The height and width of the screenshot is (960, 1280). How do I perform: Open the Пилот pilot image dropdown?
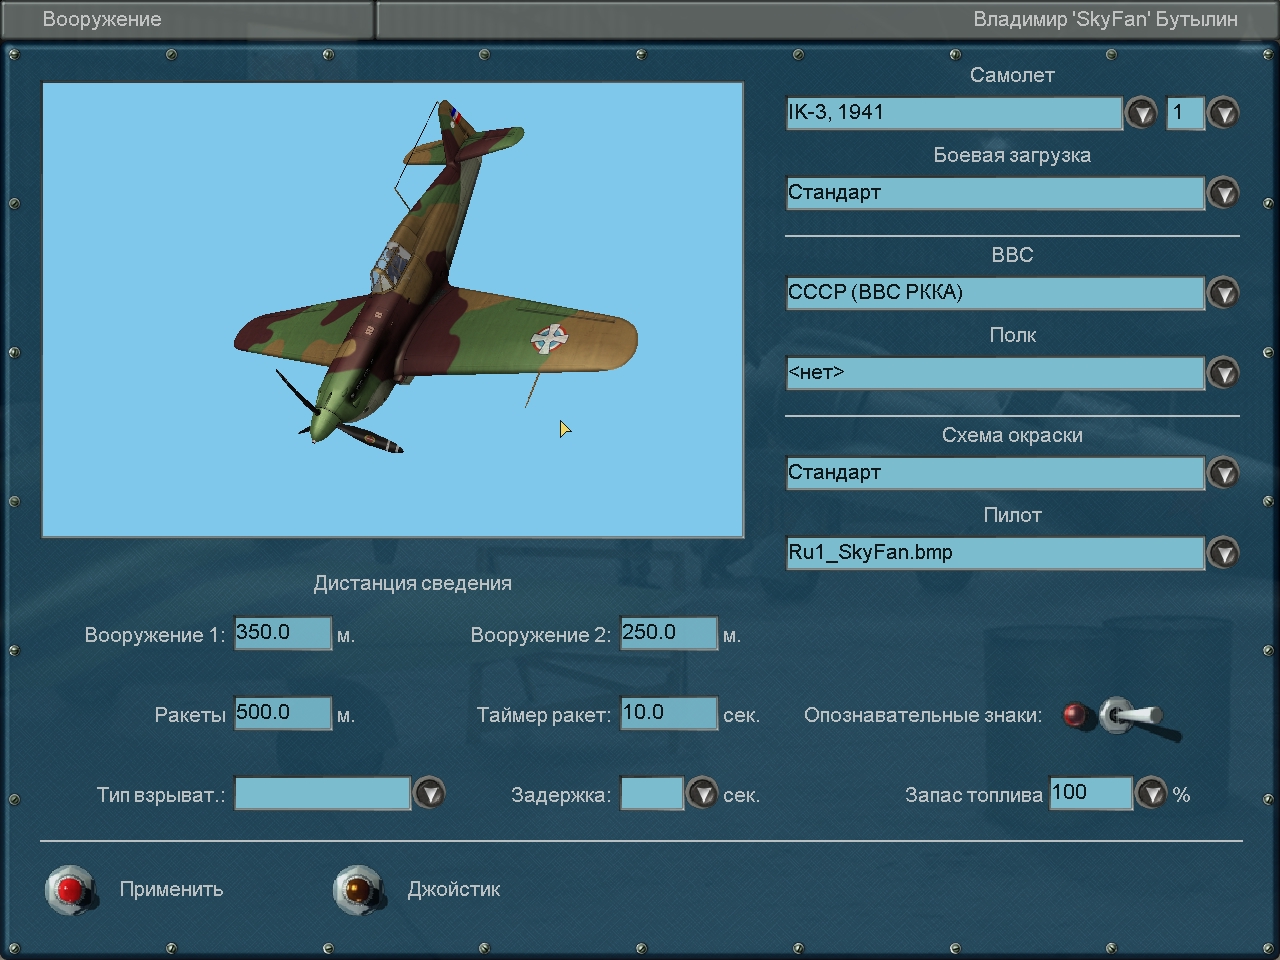1222,553
